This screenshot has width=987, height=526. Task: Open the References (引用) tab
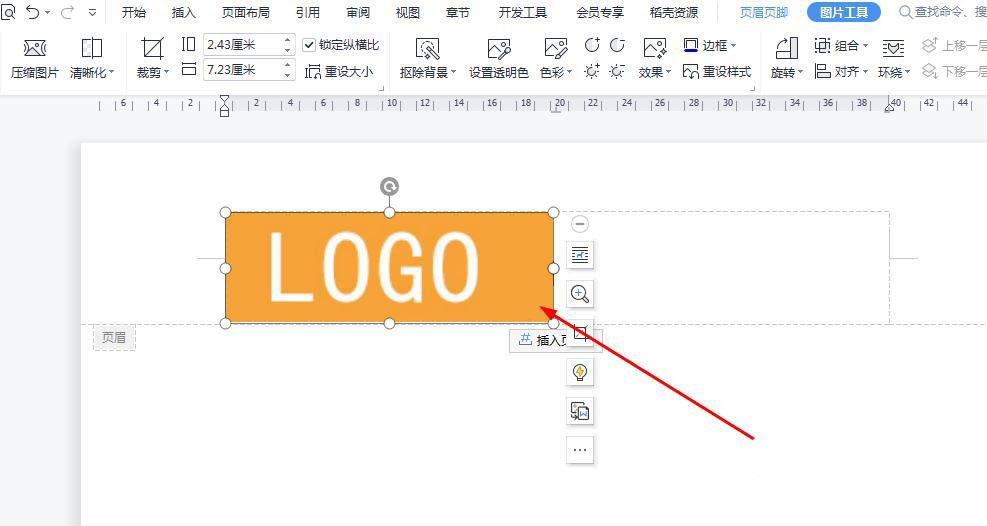coord(308,12)
